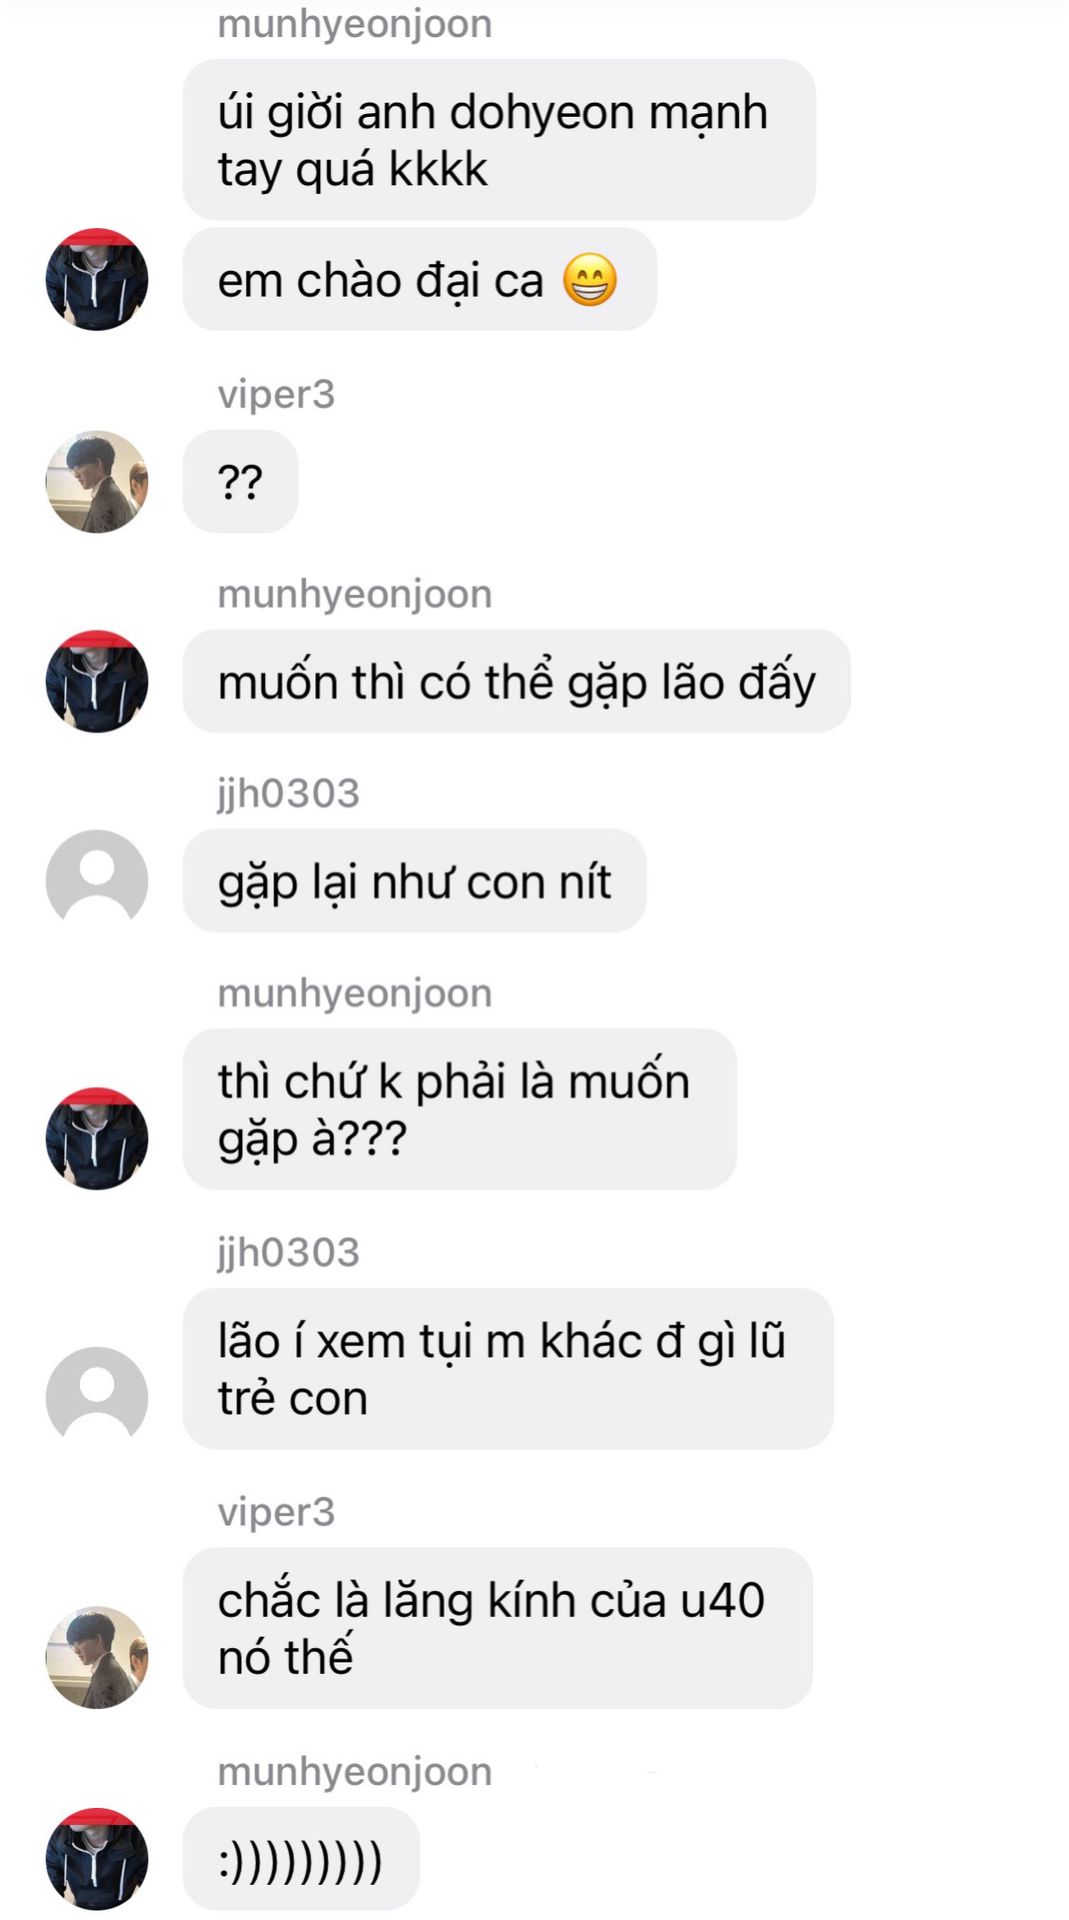Tap munhyeonjoon's avatar beside 'em chào đại ca'
The image size is (1069, 1920).
(x=97, y=279)
